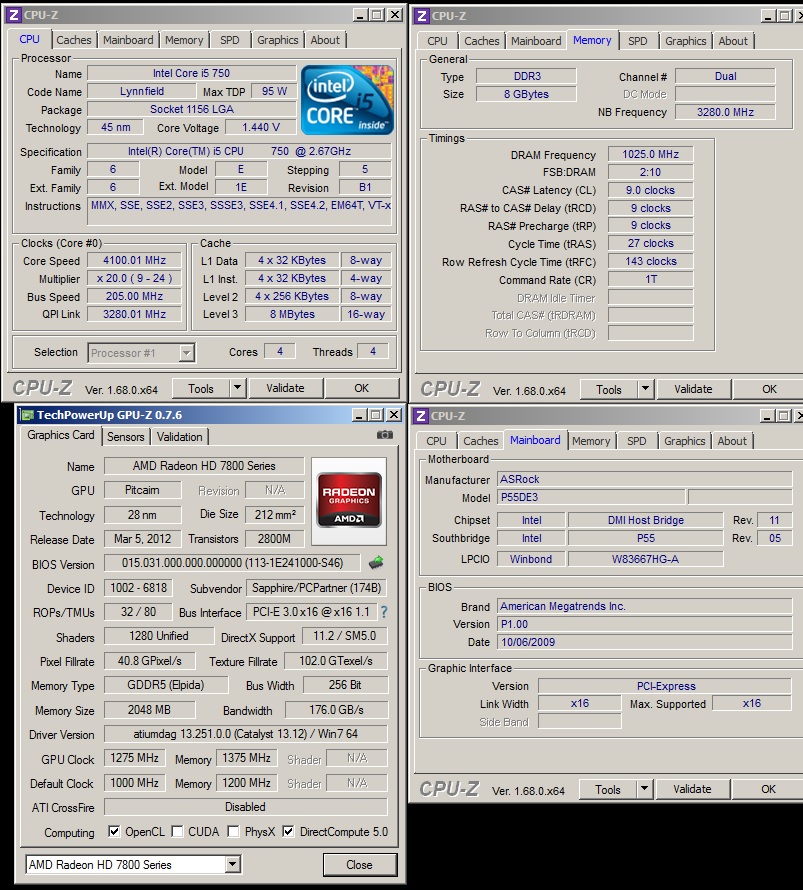Click the Intel Core i5 750 name field
The image size is (803, 890).
tap(191, 73)
